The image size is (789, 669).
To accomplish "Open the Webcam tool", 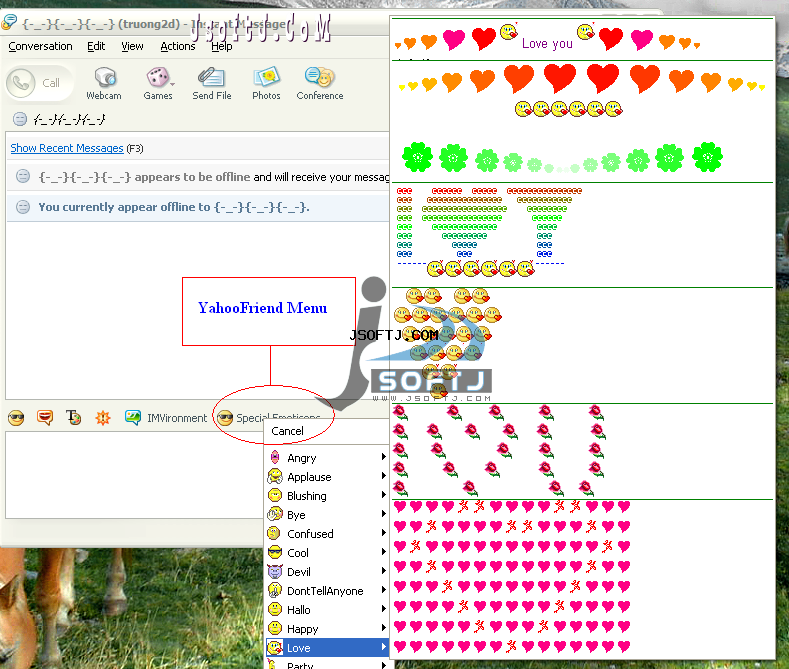I will pyautogui.click(x=104, y=83).
